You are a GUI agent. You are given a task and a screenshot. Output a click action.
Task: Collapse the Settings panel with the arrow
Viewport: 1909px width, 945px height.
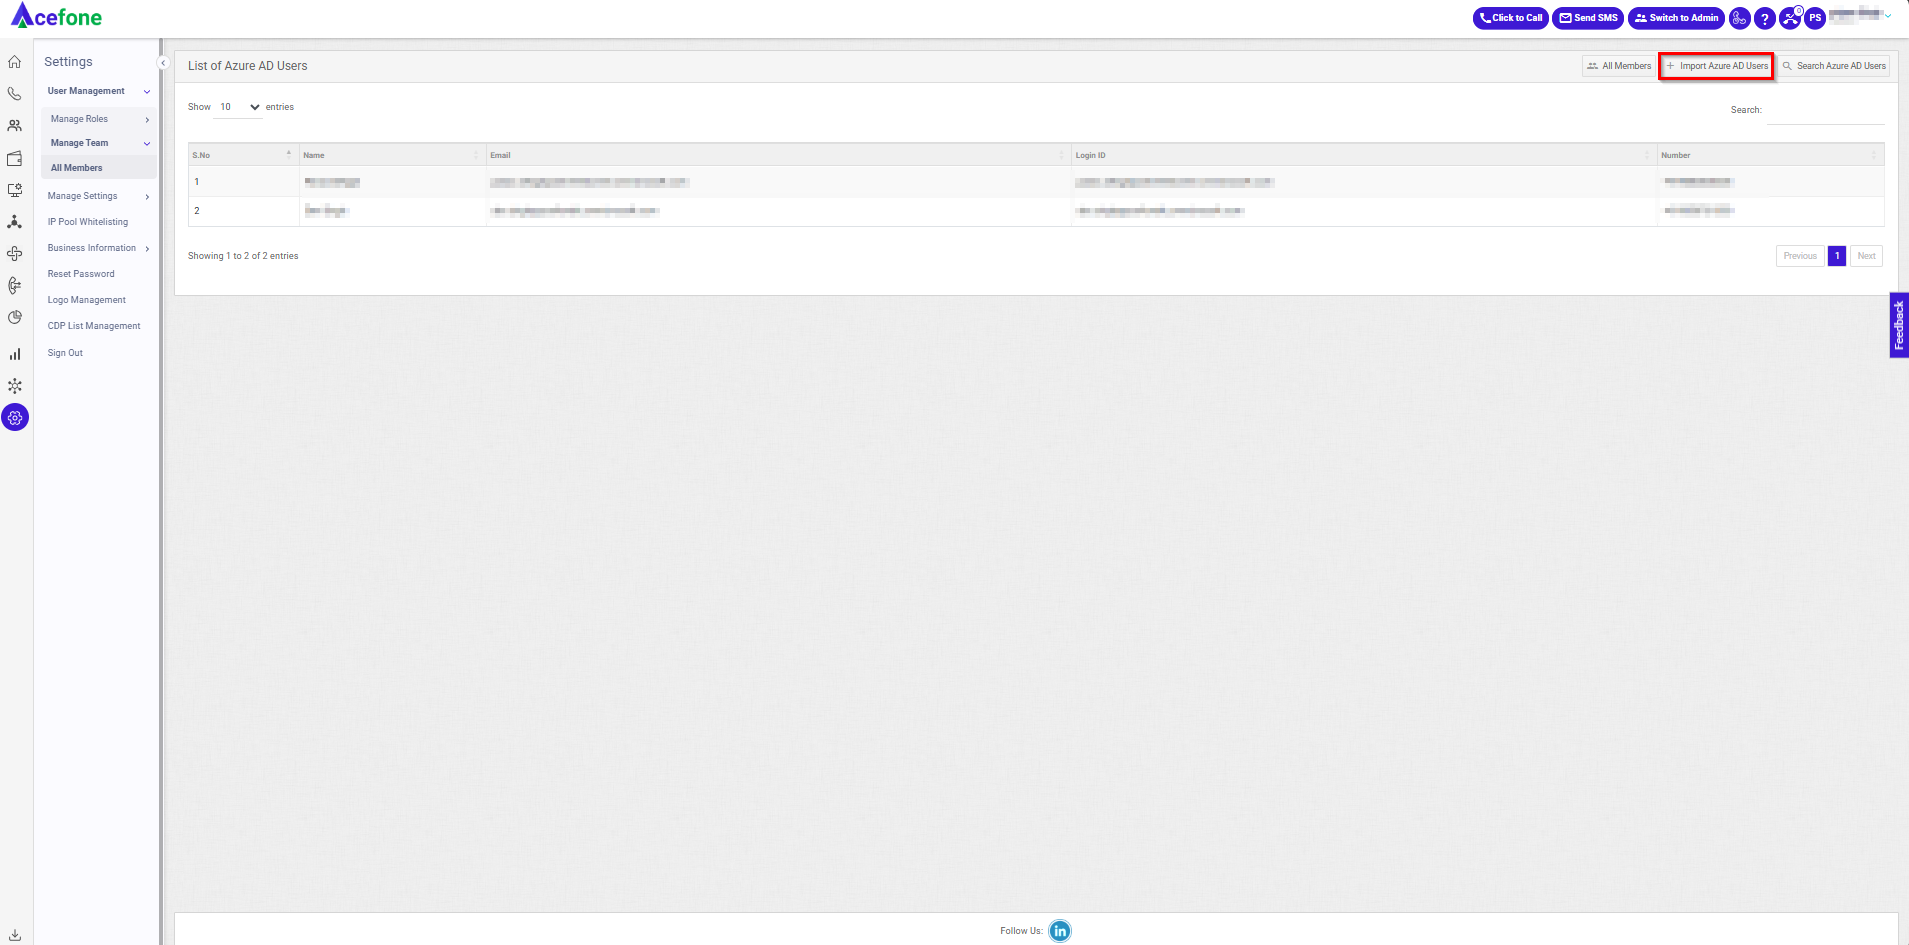tap(163, 63)
